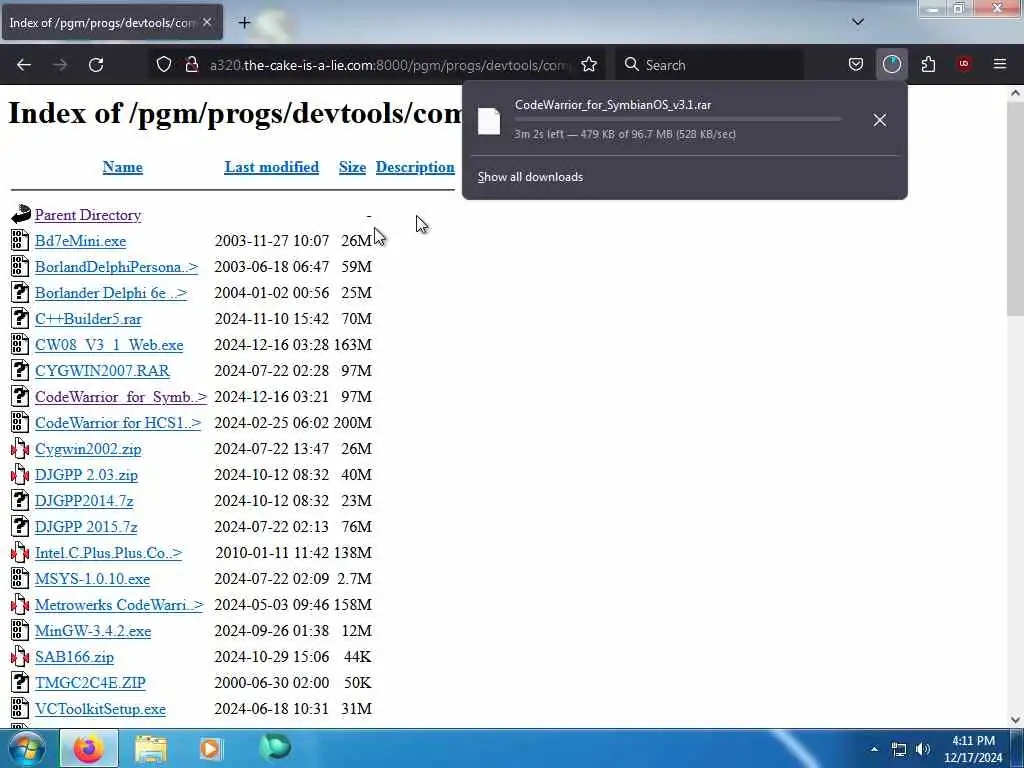Open the Firefox hamburger application menu
1024x768 pixels.
tap(1000, 65)
